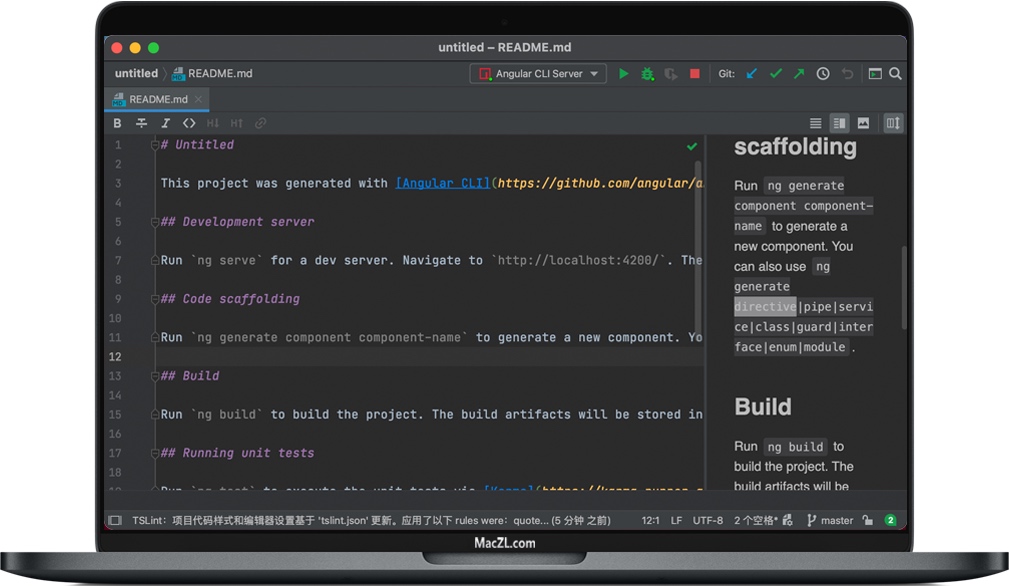Run the Angular CLI Server with the green play icon
The image size is (1009, 586).
coord(623,73)
